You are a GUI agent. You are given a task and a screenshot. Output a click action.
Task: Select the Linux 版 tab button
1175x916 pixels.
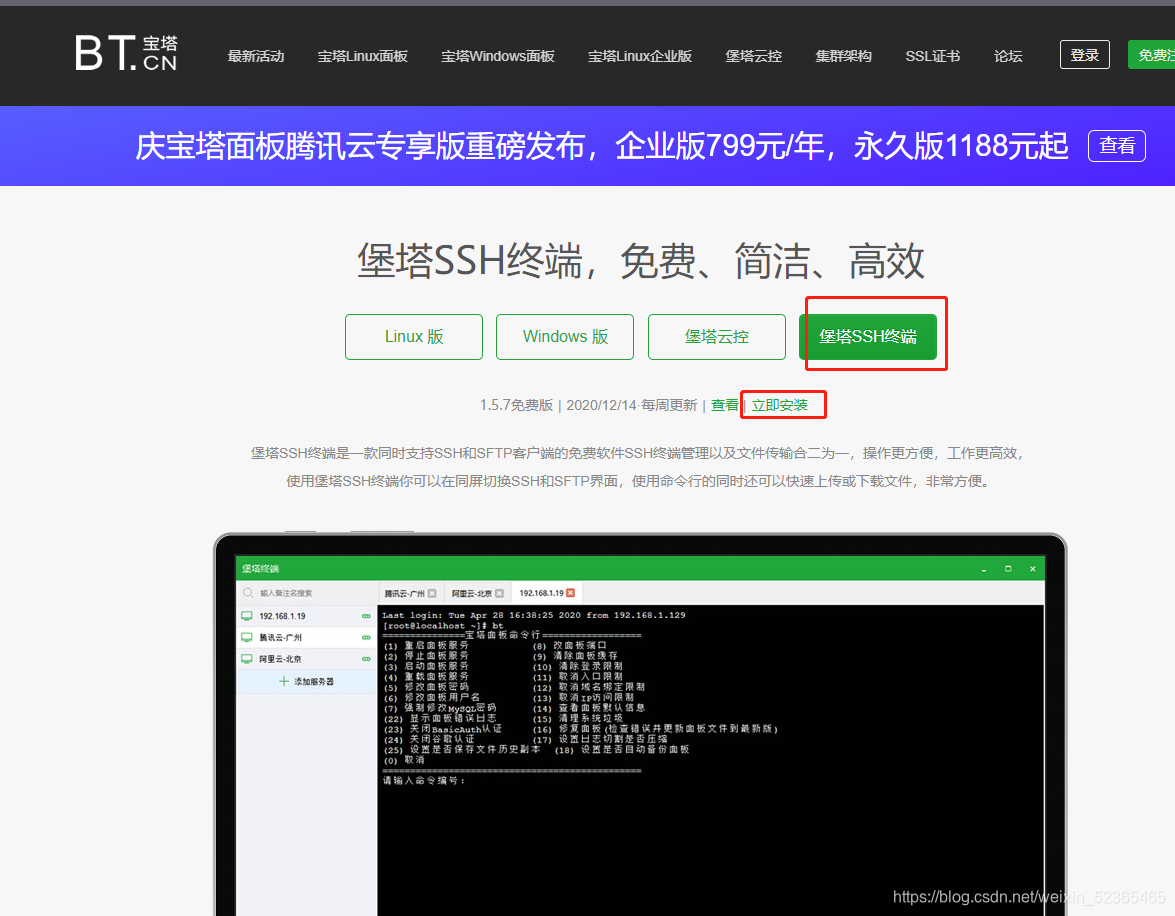tap(414, 337)
